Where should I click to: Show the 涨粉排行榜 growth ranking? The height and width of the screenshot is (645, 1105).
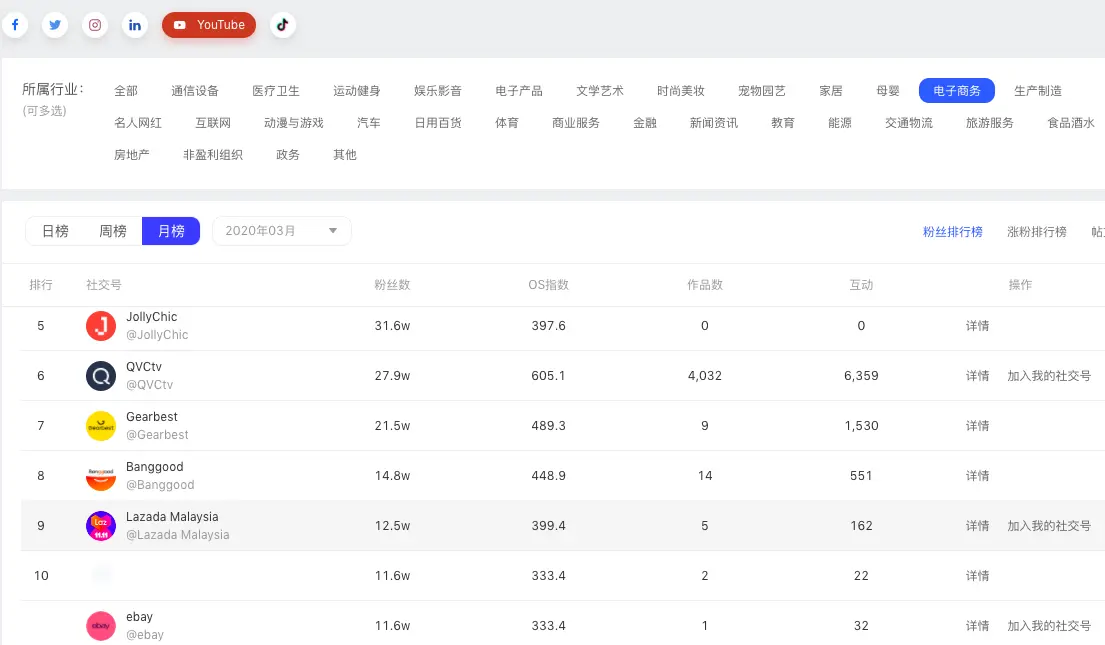[x=1037, y=232]
